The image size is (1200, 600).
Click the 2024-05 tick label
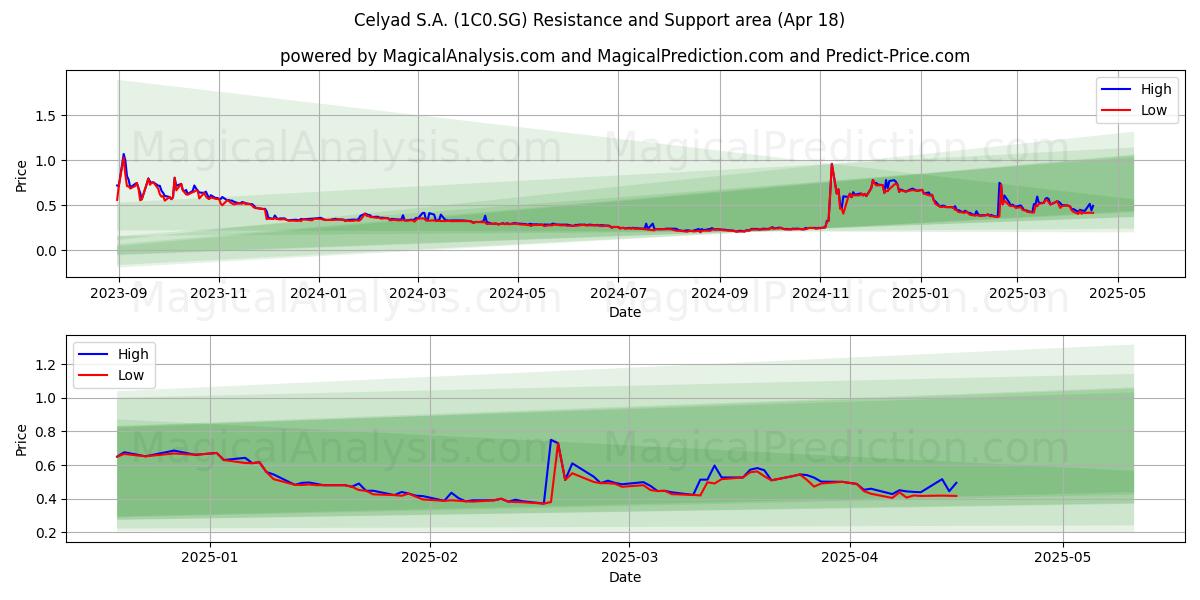click(518, 294)
